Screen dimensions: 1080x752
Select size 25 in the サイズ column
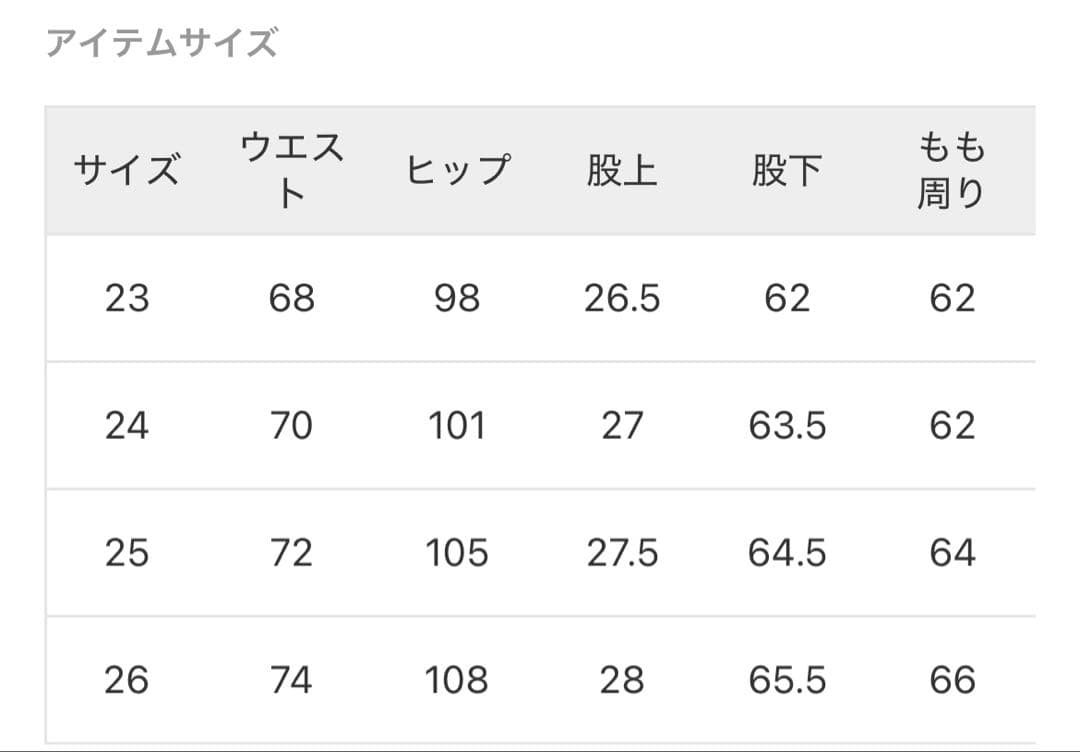(127, 553)
